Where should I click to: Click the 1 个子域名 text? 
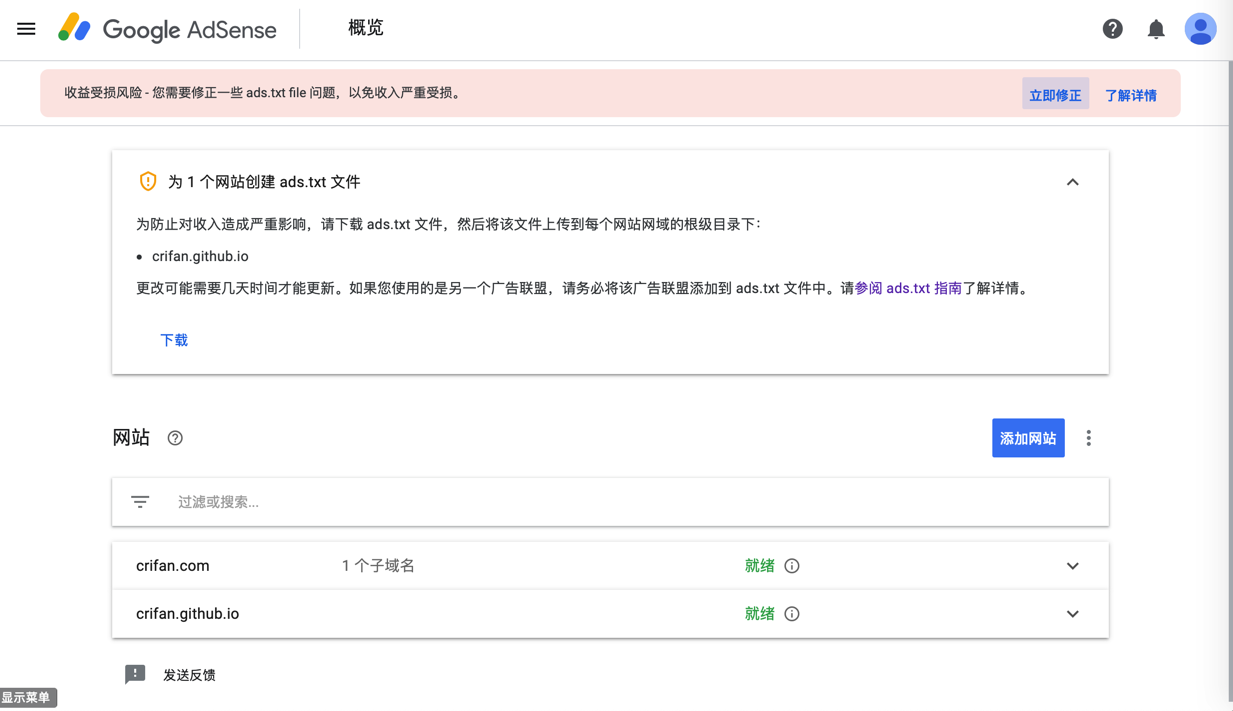click(378, 566)
